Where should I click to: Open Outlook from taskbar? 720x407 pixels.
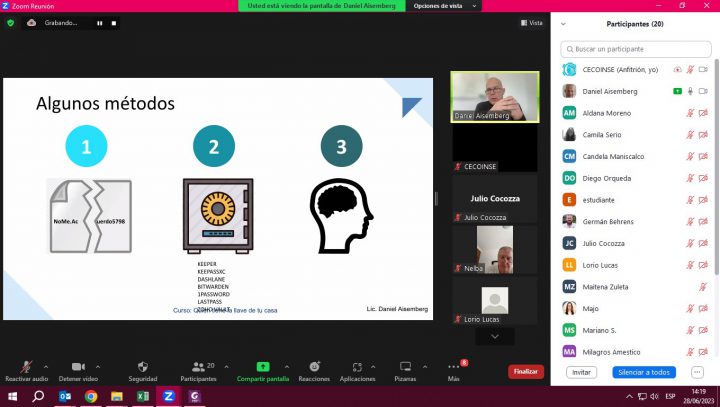coord(65,396)
